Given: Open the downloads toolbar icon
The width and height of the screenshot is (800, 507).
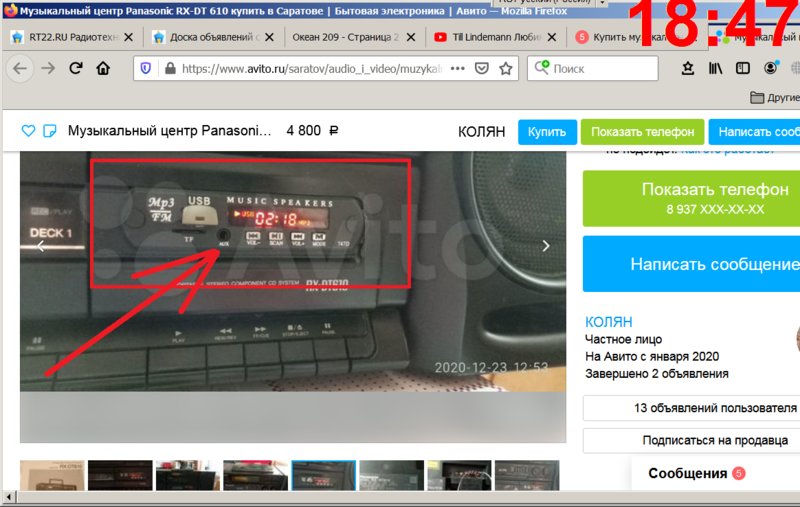Looking at the screenshot, I should [688, 68].
